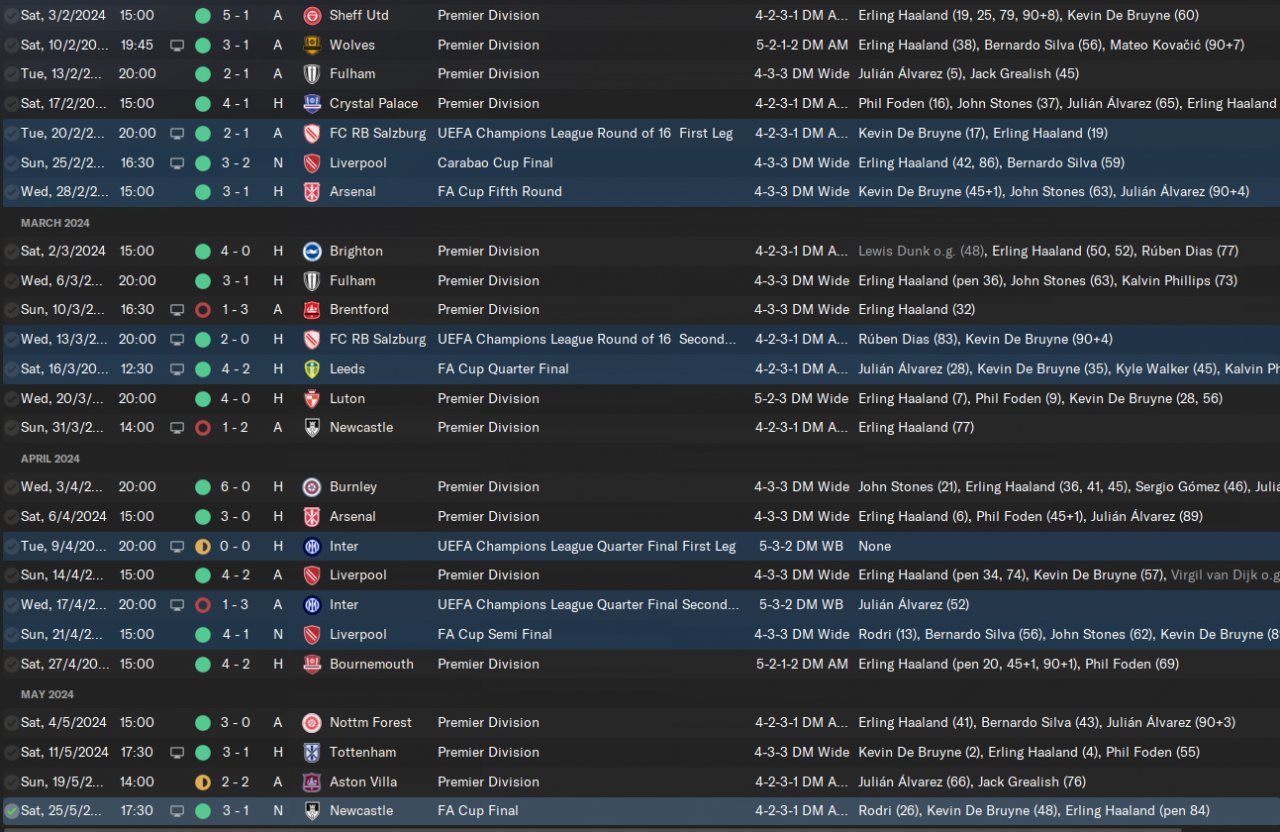
Task: Click the 5 - 1 score against Sheff Utd
Action: coord(235,16)
